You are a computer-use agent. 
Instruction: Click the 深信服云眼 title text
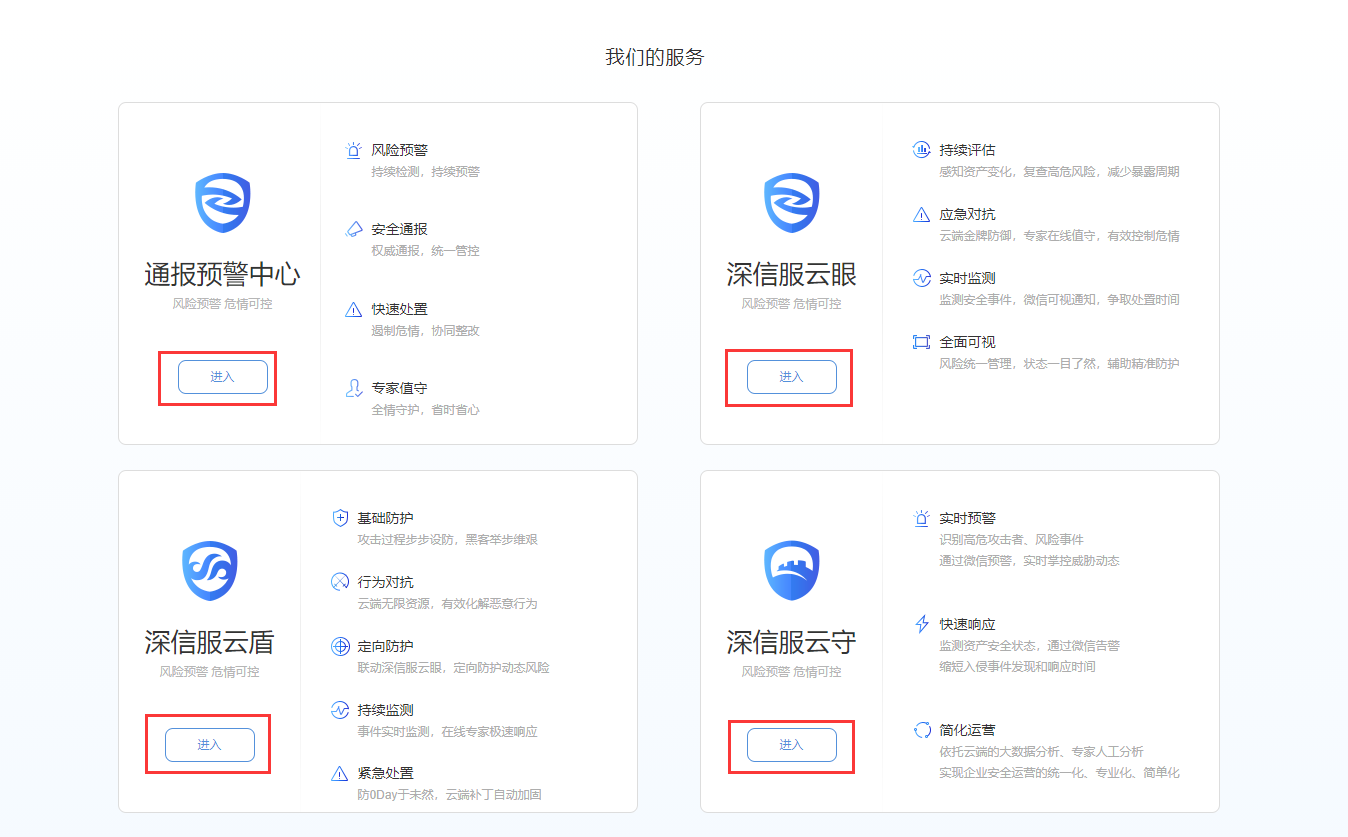point(791,274)
